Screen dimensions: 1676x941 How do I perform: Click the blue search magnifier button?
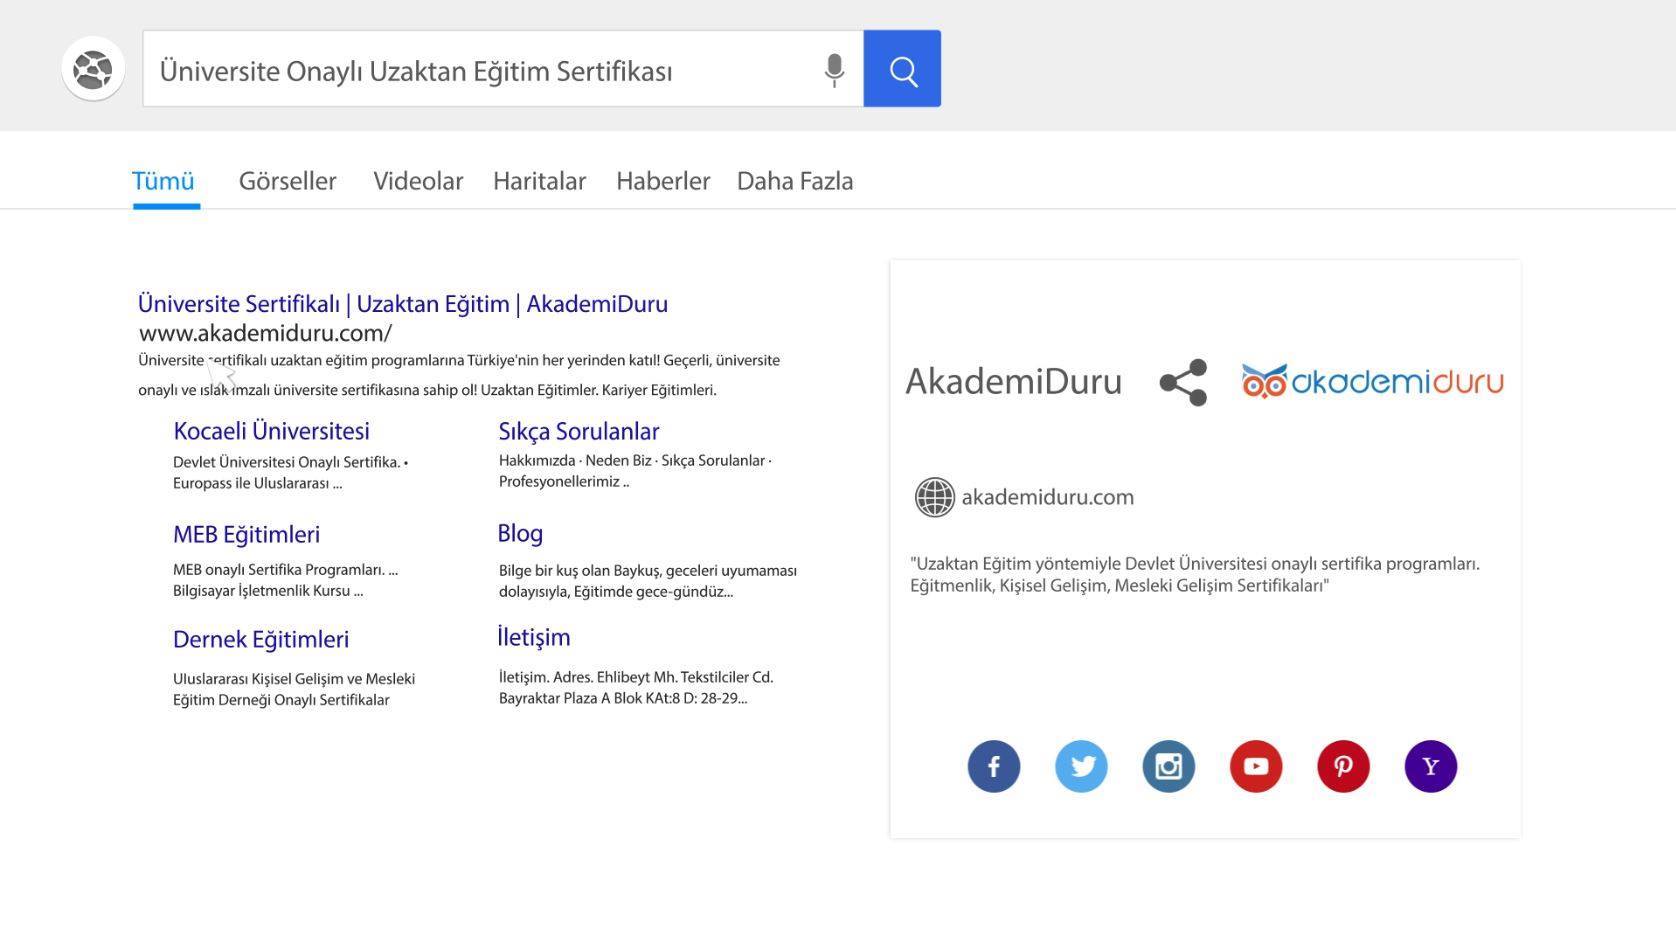click(x=902, y=69)
